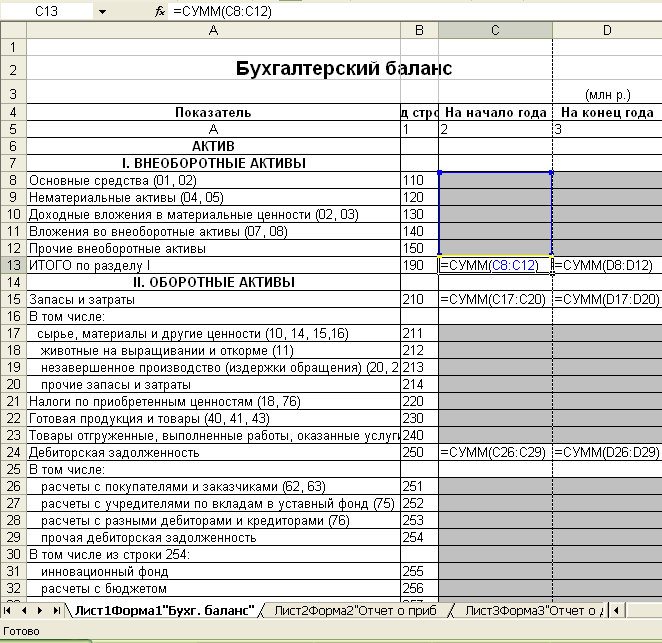The width and height of the screenshot is (662, 643).
Task: Click the Select All corner box
Action: [12, 30]
